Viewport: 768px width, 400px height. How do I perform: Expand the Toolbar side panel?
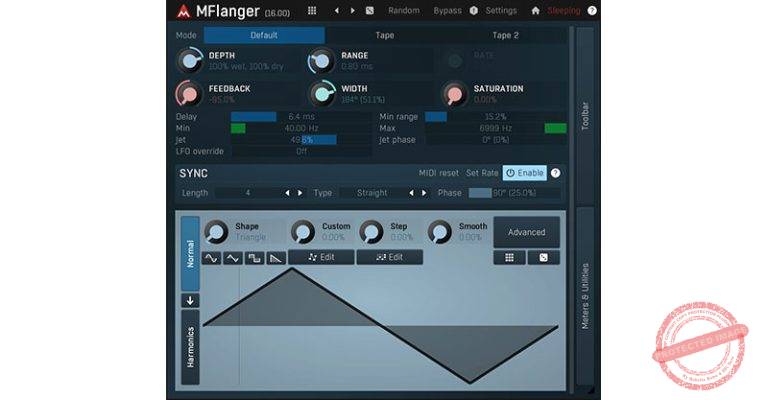tap(585, 115)
